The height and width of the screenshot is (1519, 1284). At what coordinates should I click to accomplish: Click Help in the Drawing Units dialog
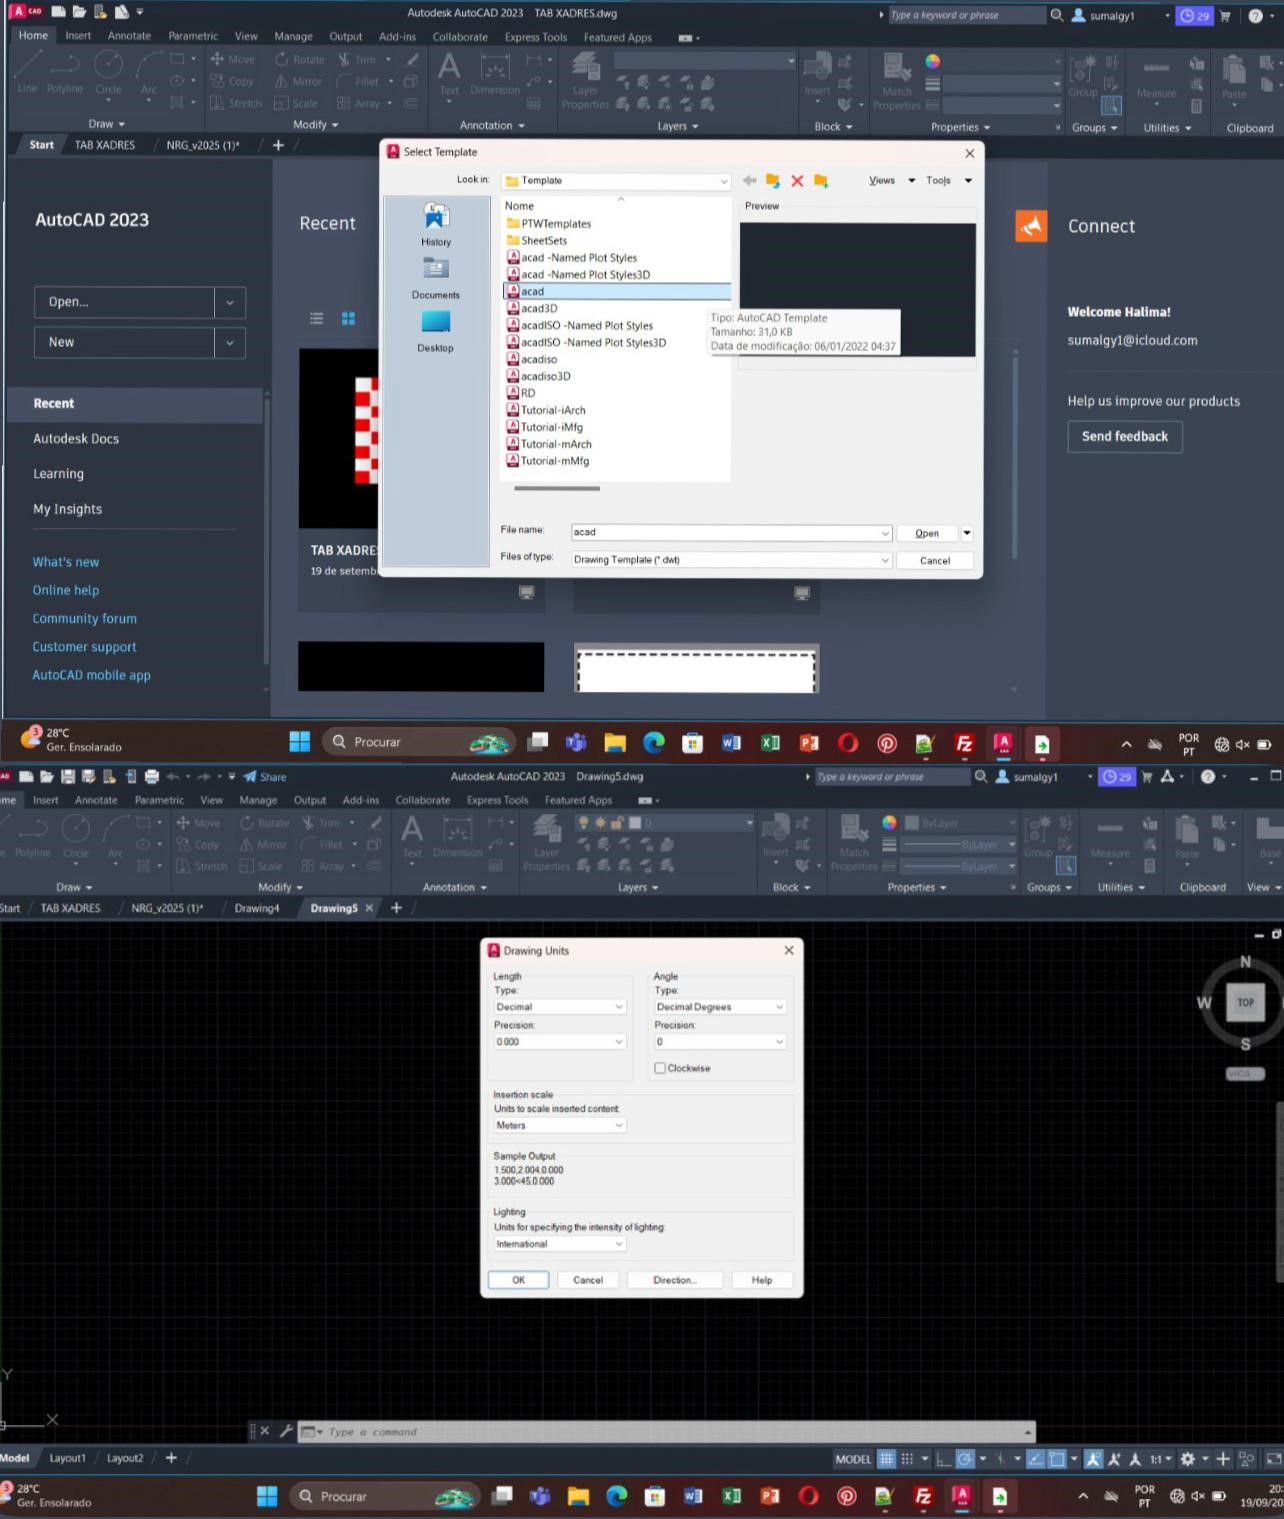(x=762, y=1280)
